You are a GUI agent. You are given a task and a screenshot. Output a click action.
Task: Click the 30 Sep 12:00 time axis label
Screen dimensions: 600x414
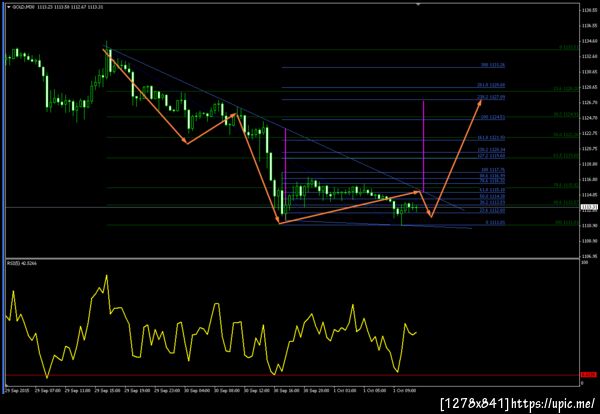tap(256, 391)
